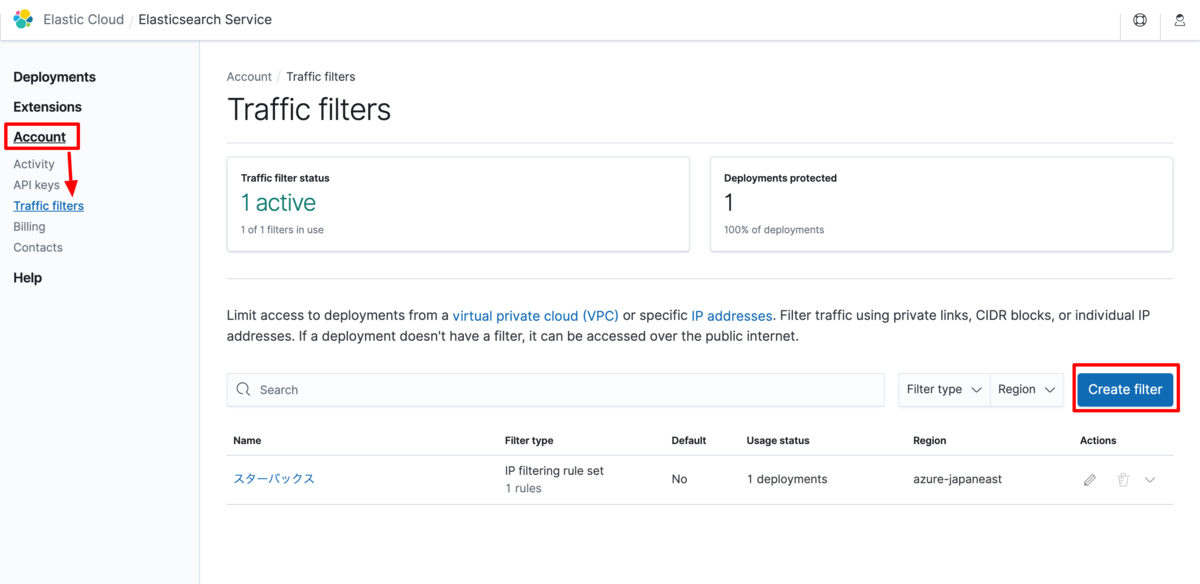Click Account breadcrumb link
Screen dimensions: 1200x584
[x=249, y=77]
